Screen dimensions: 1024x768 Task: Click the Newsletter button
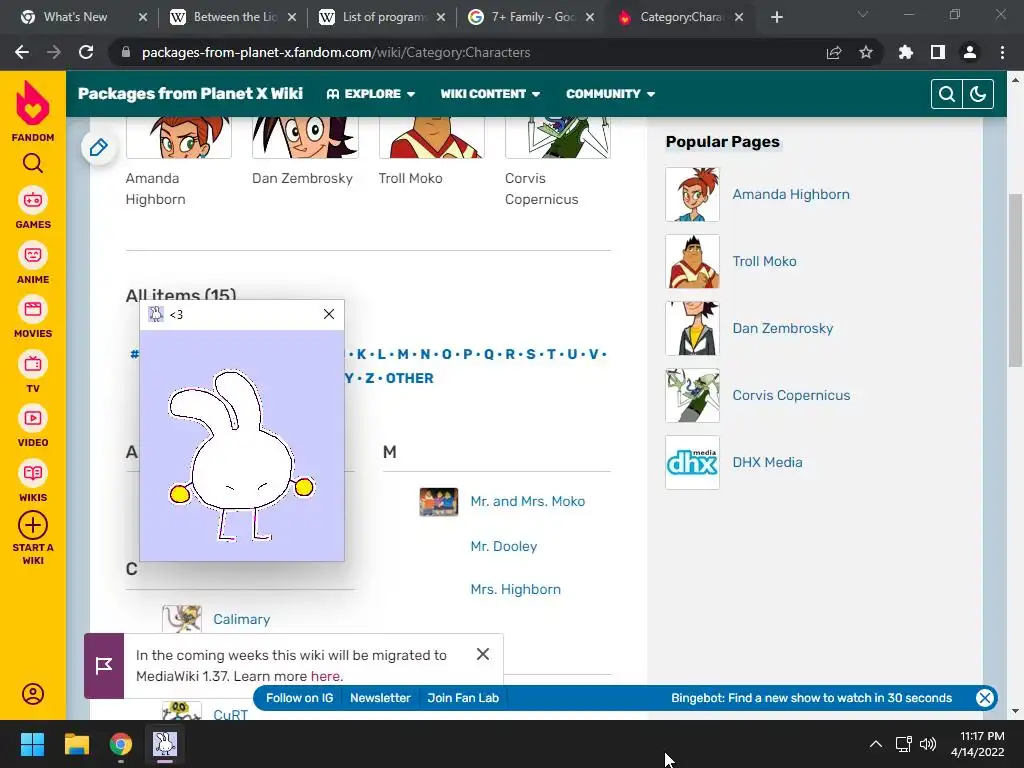380,697
